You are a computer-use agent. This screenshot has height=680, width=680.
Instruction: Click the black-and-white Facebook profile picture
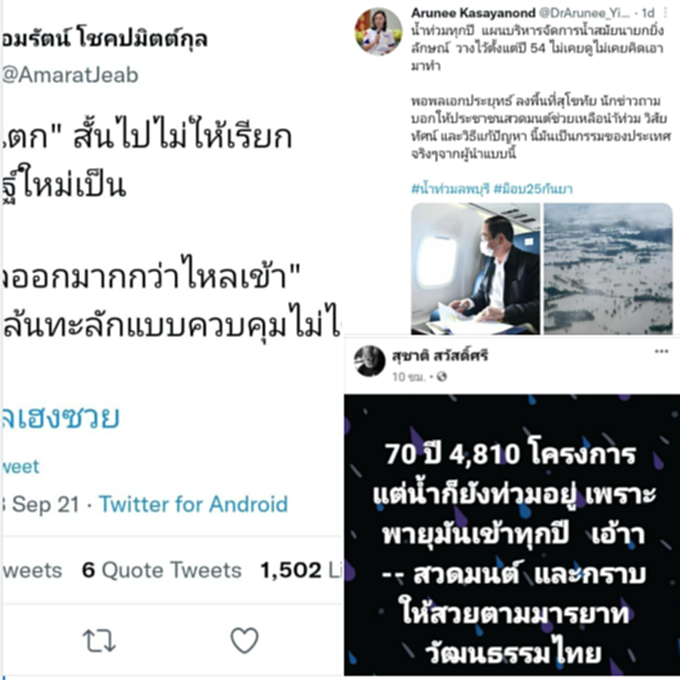click(369, 361)
